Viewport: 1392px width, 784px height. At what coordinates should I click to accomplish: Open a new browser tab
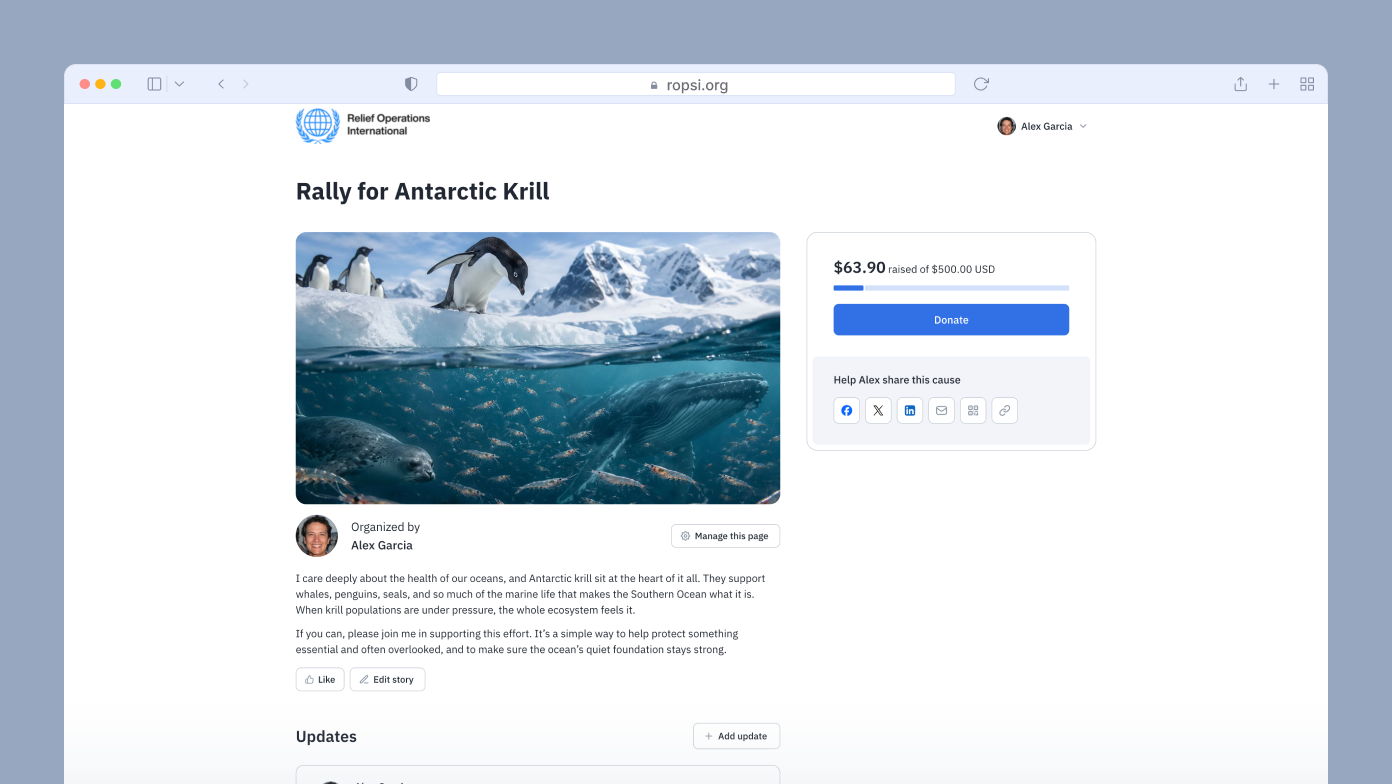coord(1274,84)
